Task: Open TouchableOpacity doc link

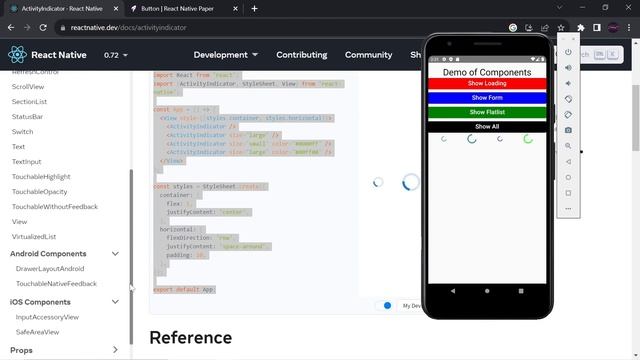Action: pyautogui.click(x=40, y=191)
